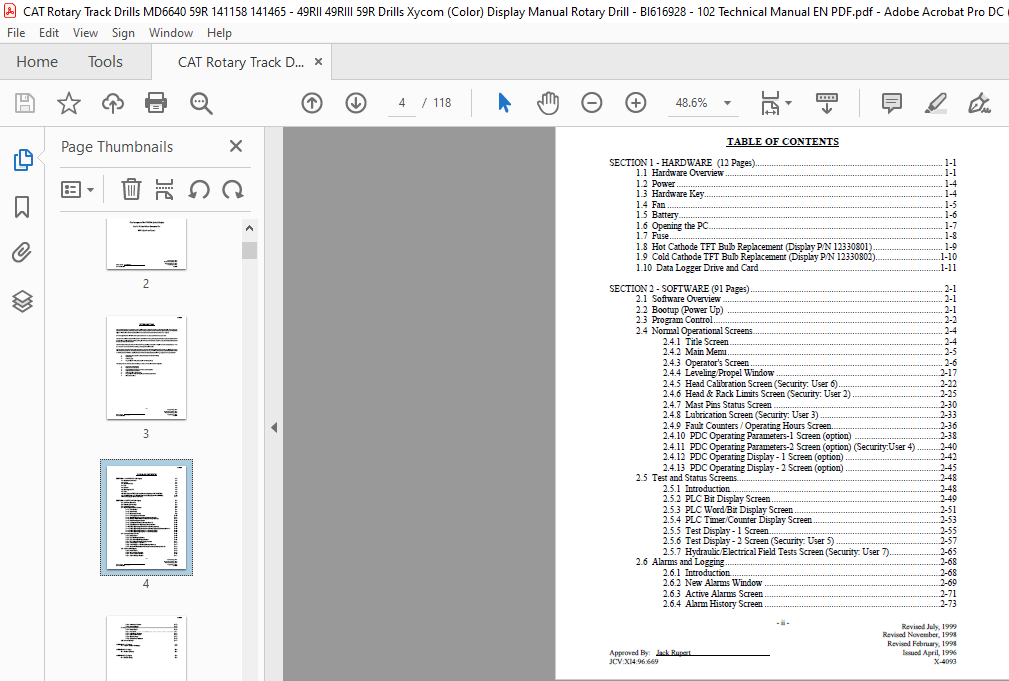Click the 48.6% zoom value field

point(691,103)
